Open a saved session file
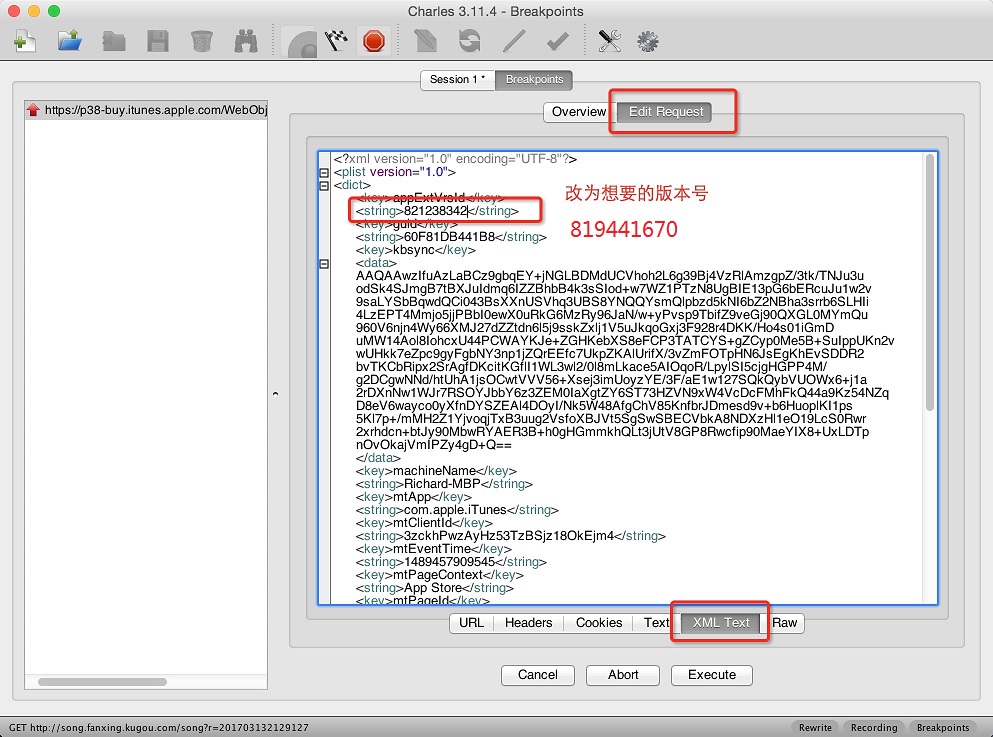993x737 pixels. [70, 42]
